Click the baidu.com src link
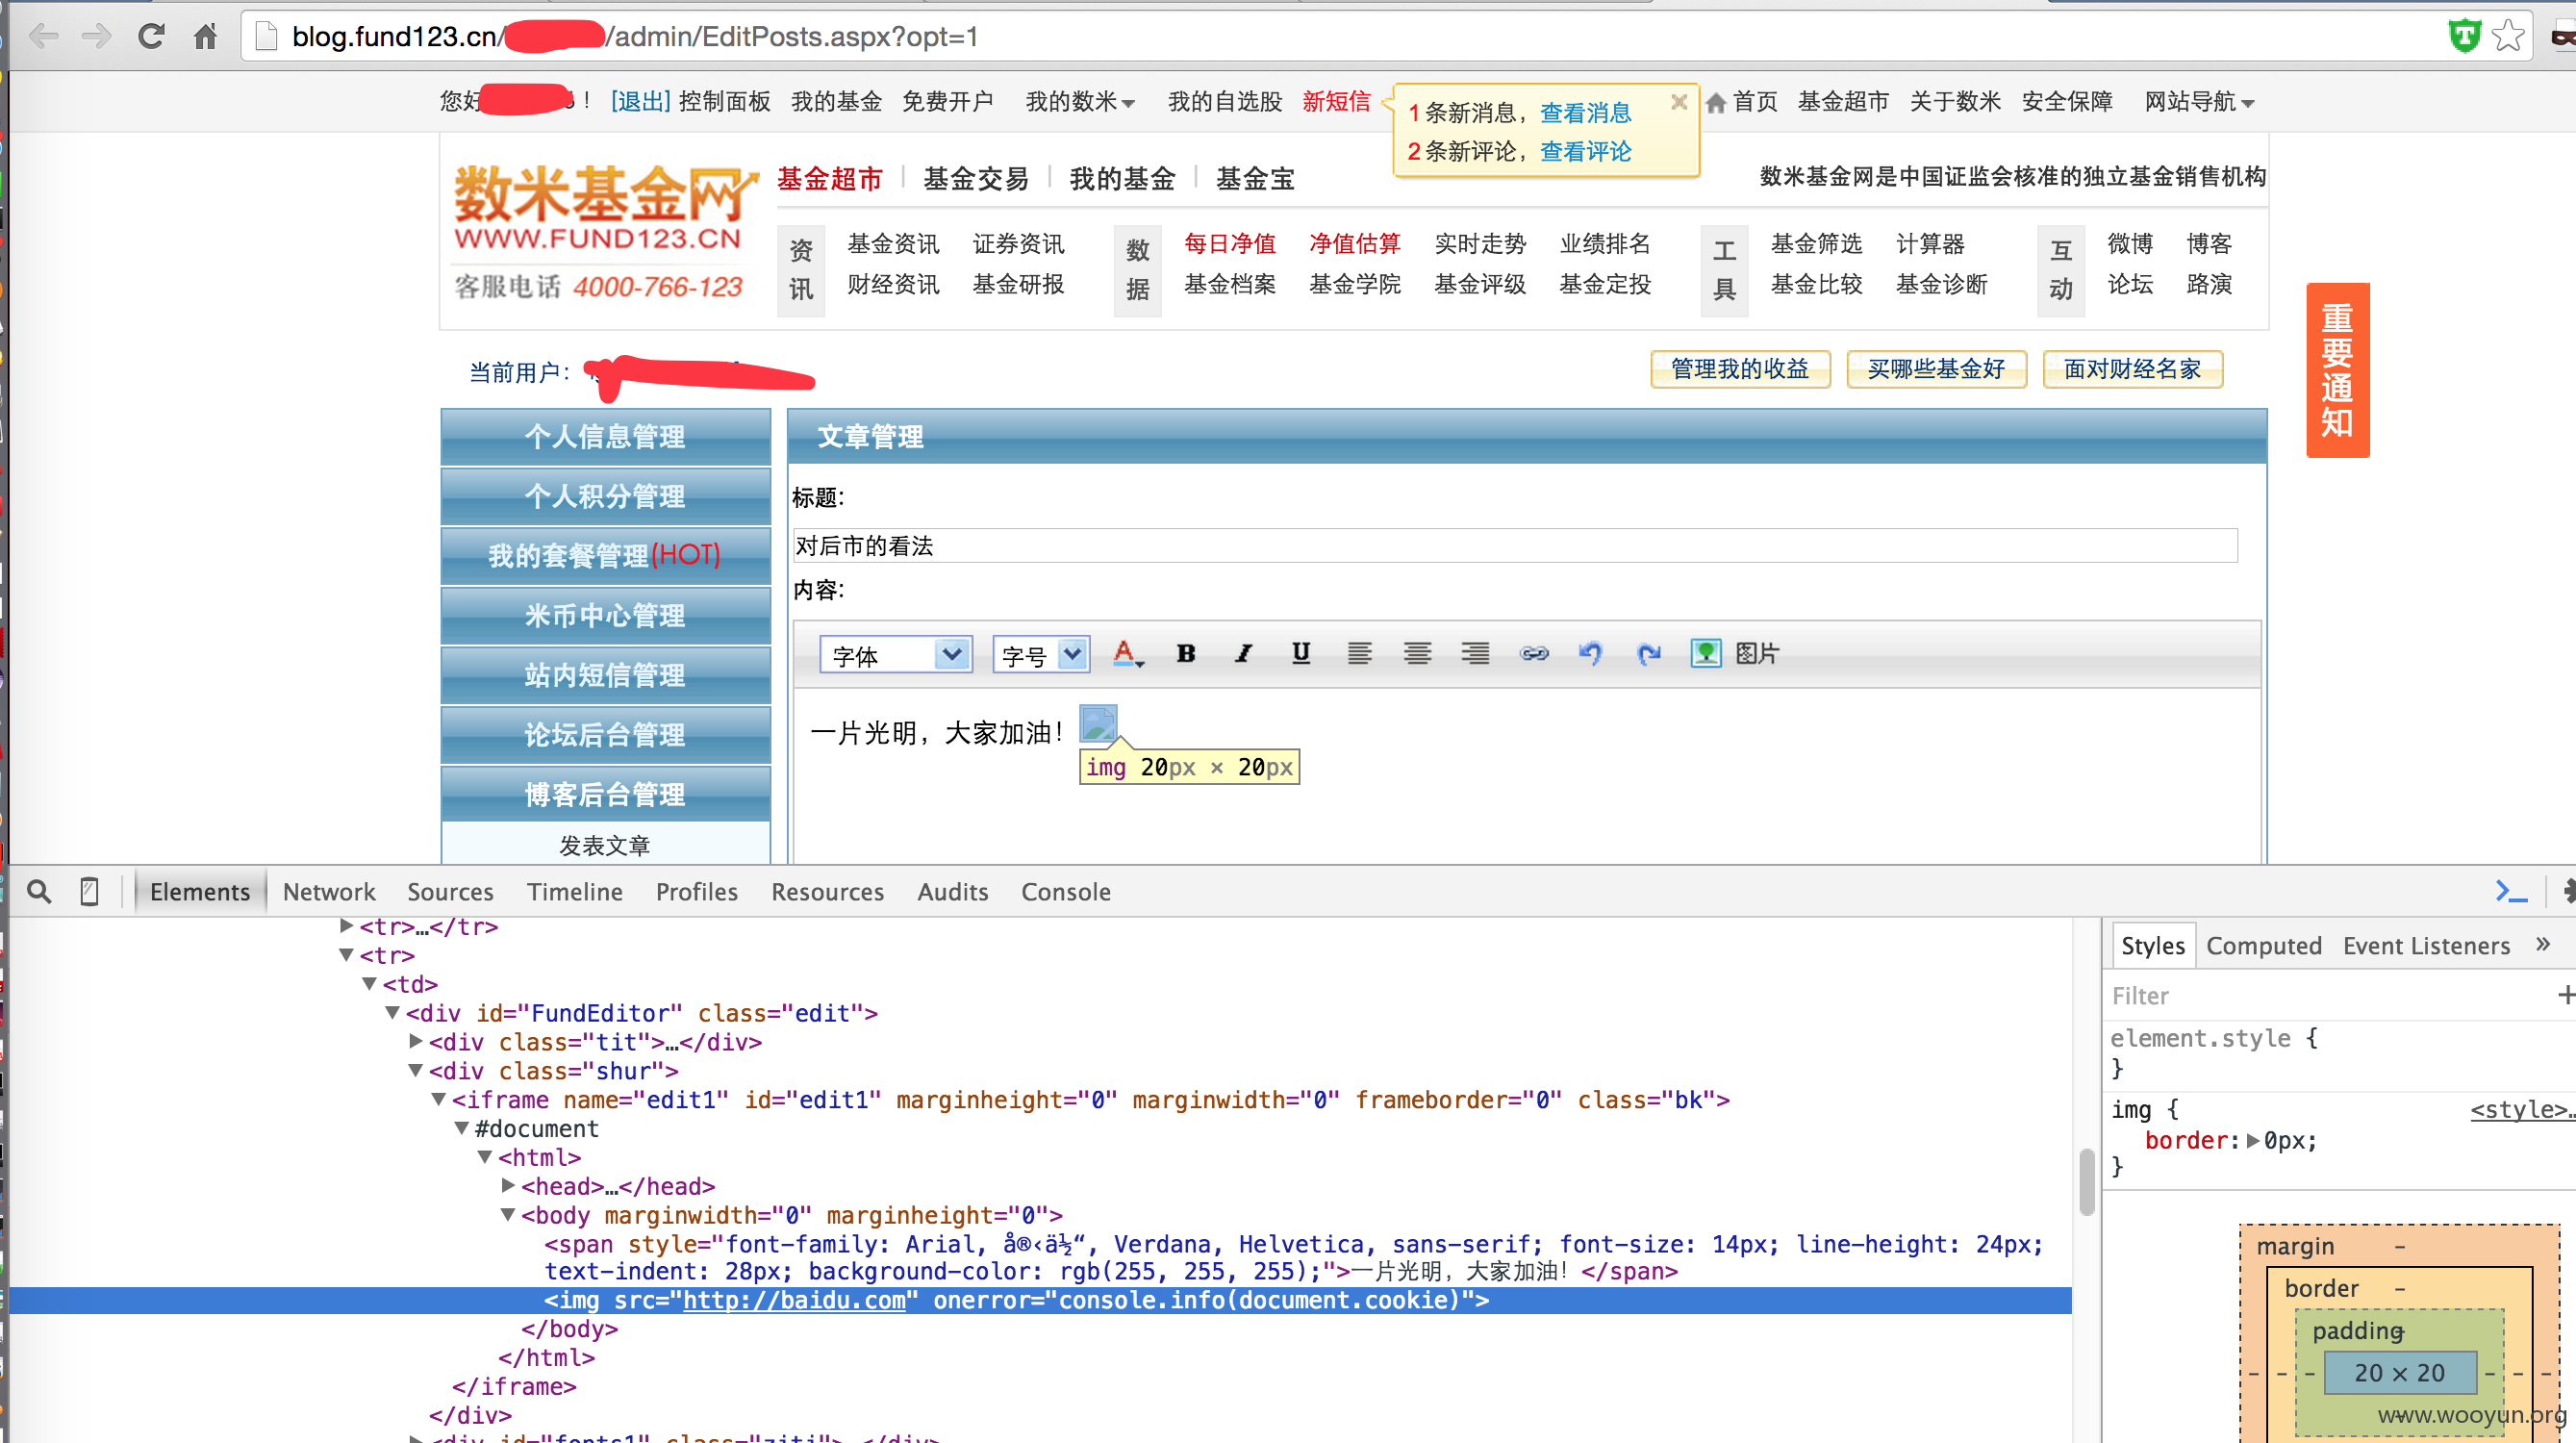 (794, 1300)
